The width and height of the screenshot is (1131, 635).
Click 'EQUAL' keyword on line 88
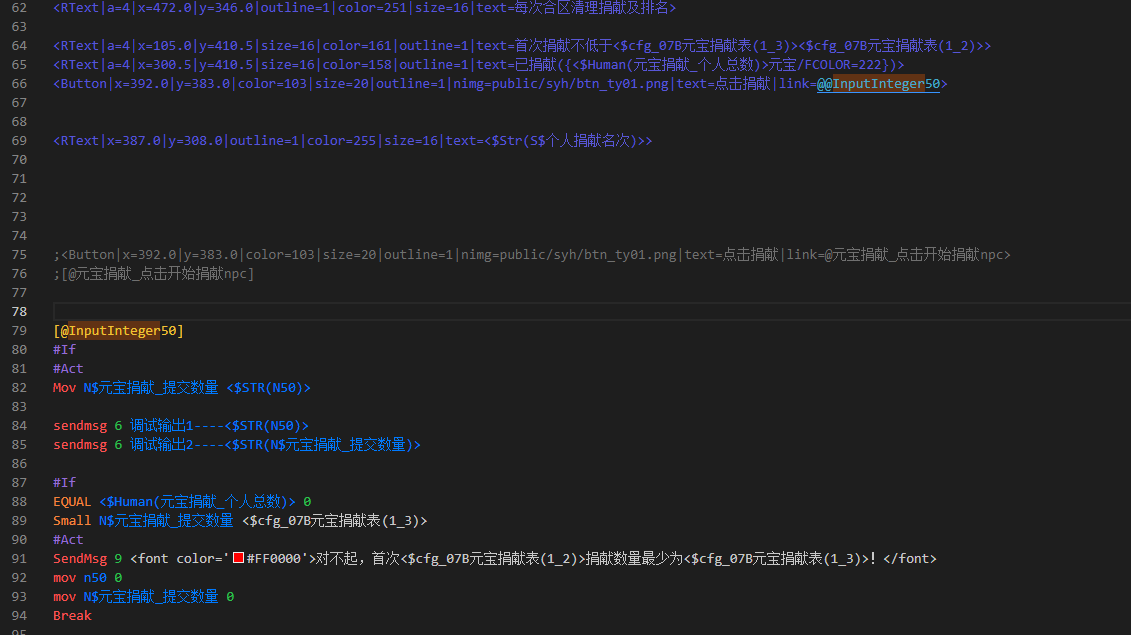click(x=72, y=502)
